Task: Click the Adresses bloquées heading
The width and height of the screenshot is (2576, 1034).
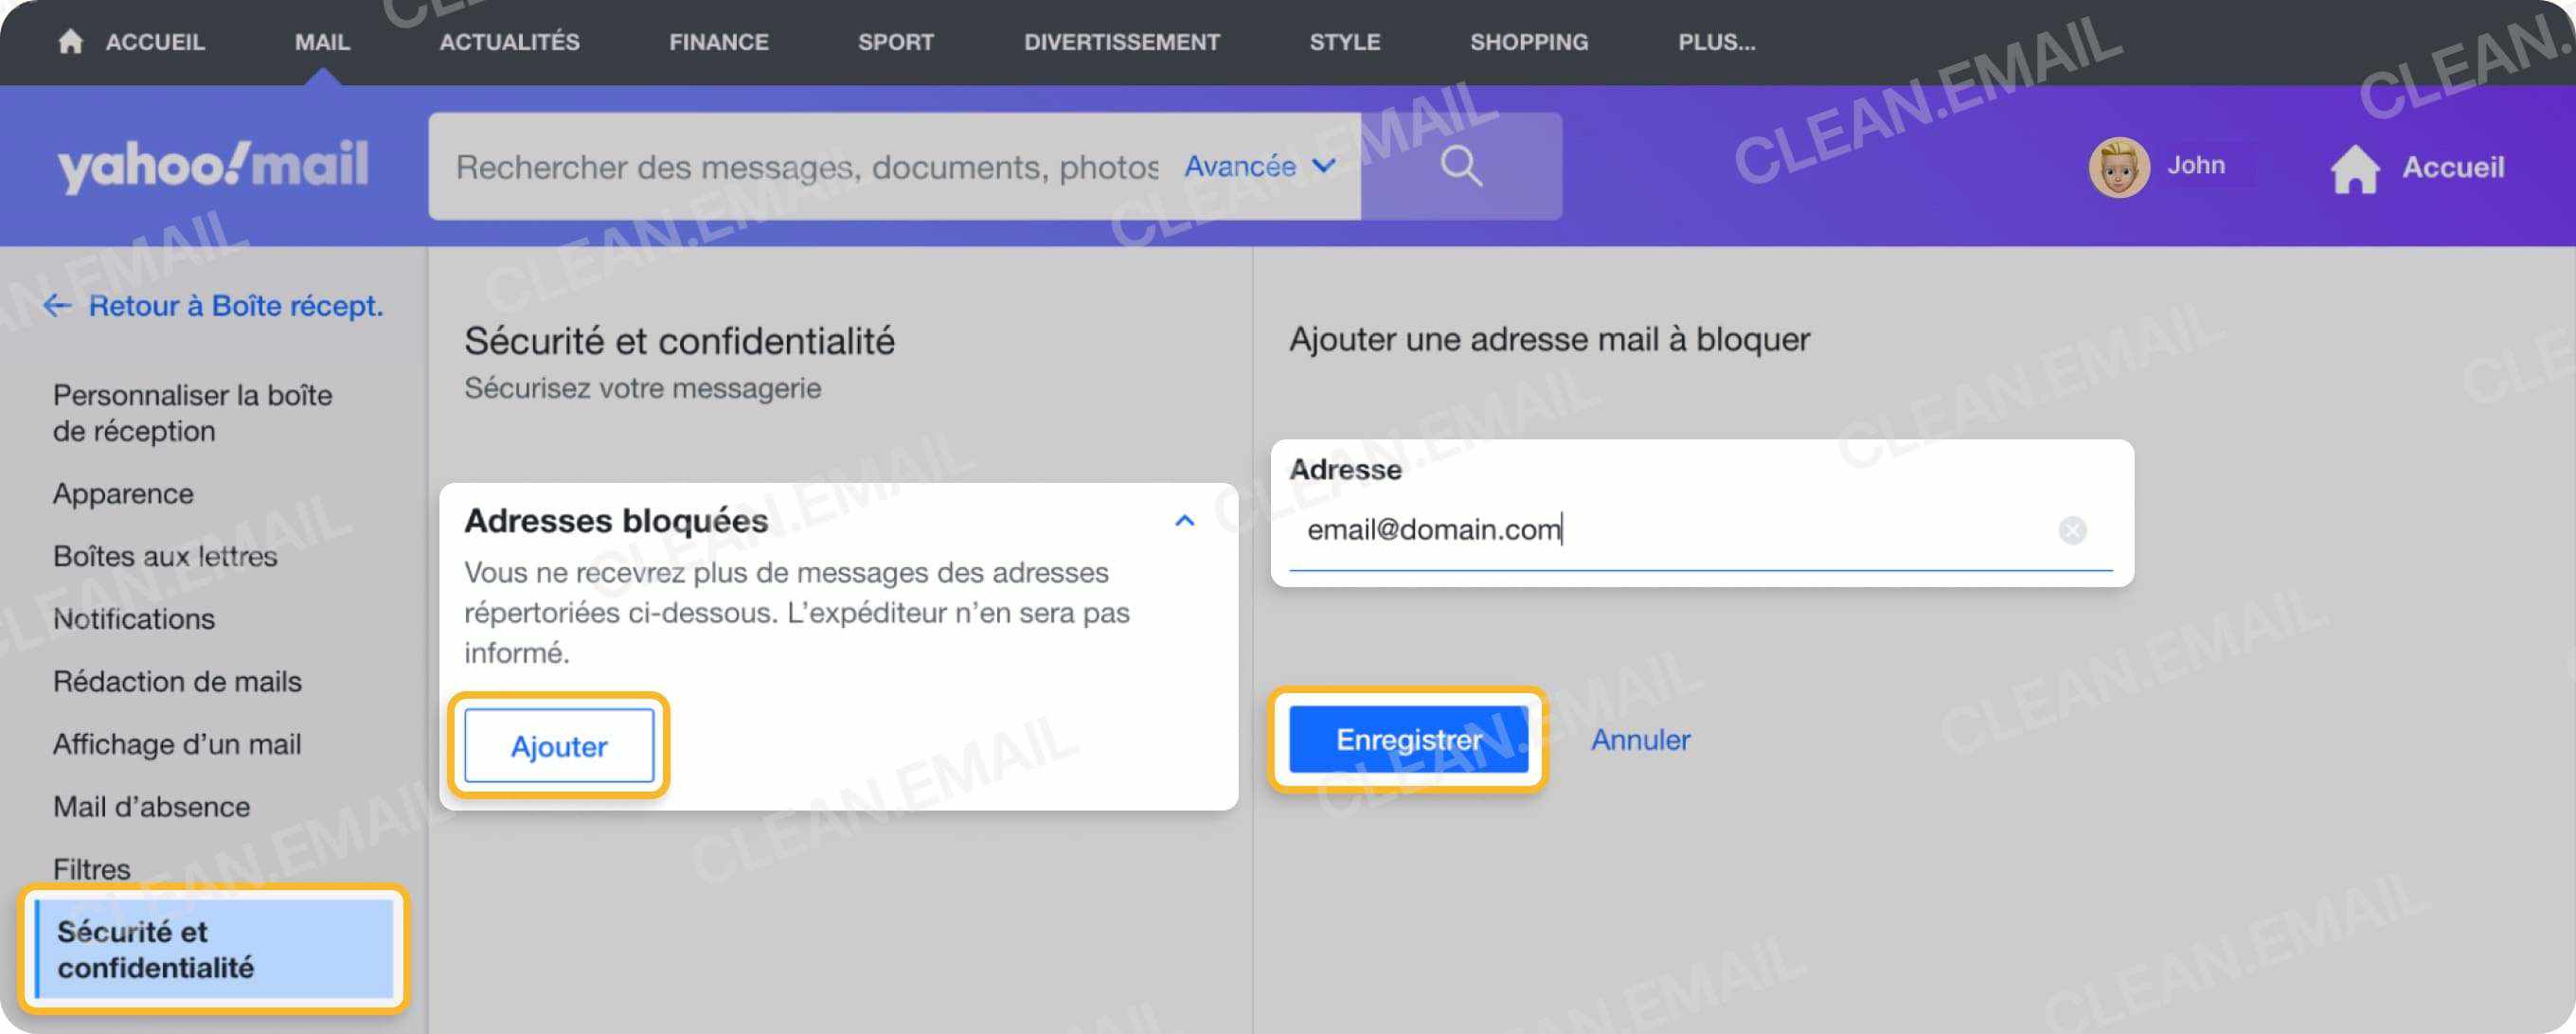Action: (616, 521)
